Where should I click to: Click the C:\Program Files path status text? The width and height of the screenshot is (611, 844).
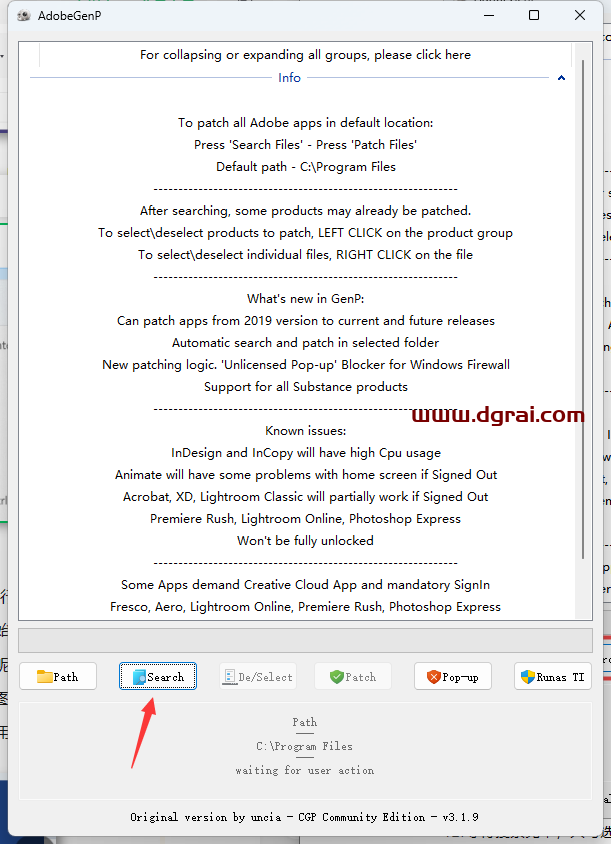tap(304, 746)
